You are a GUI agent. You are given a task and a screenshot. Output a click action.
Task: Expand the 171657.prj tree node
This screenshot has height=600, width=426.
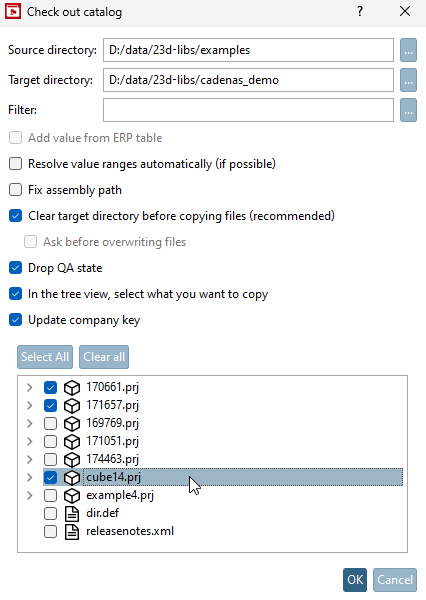tap(29, 405)
